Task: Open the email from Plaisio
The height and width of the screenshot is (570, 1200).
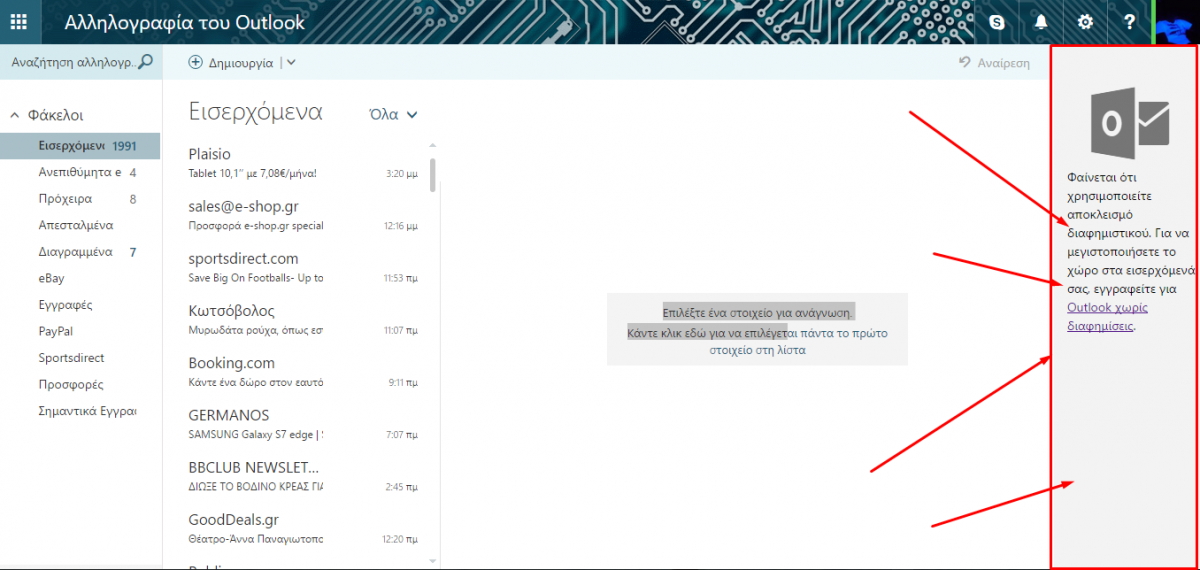Action: pyautogui.click(x=305, y=163)
